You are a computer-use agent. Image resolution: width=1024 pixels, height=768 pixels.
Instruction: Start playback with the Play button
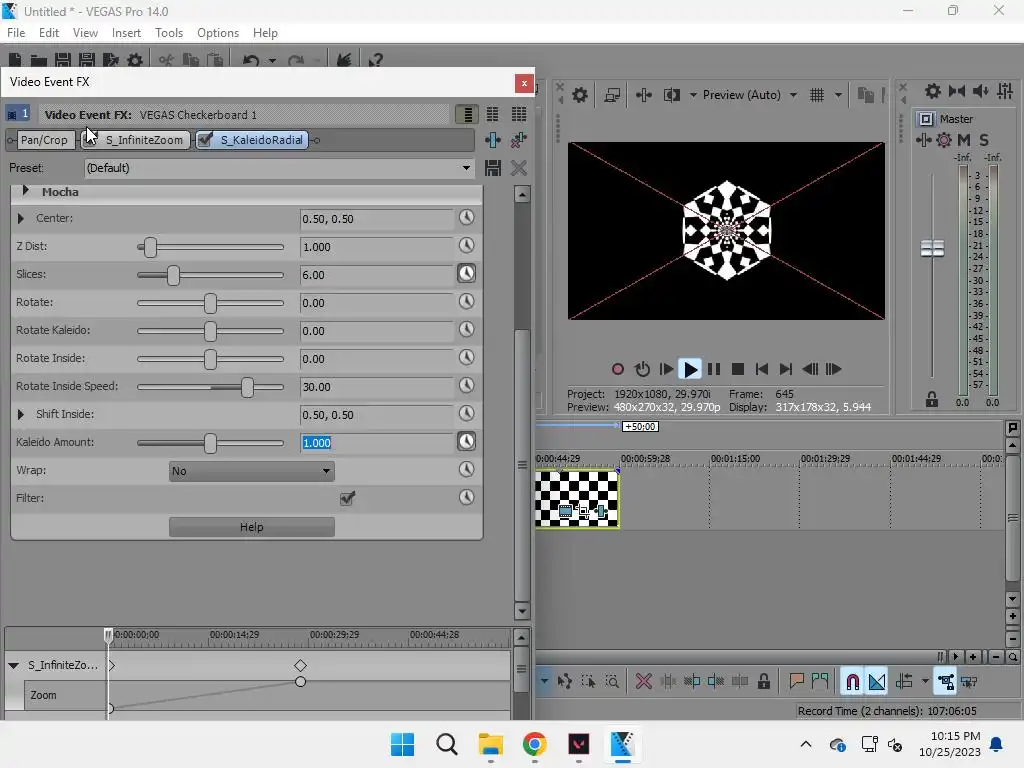point(690,369)
